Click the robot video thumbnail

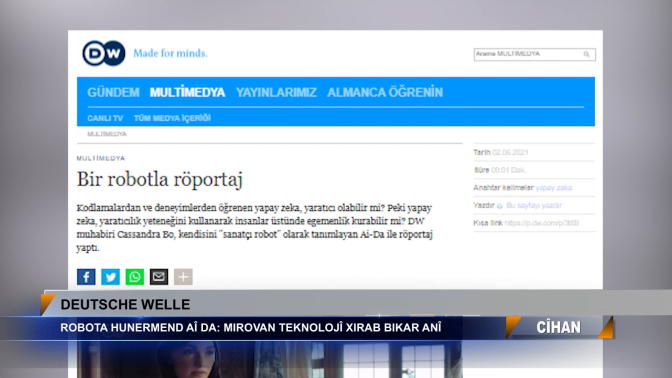point(270,359)
